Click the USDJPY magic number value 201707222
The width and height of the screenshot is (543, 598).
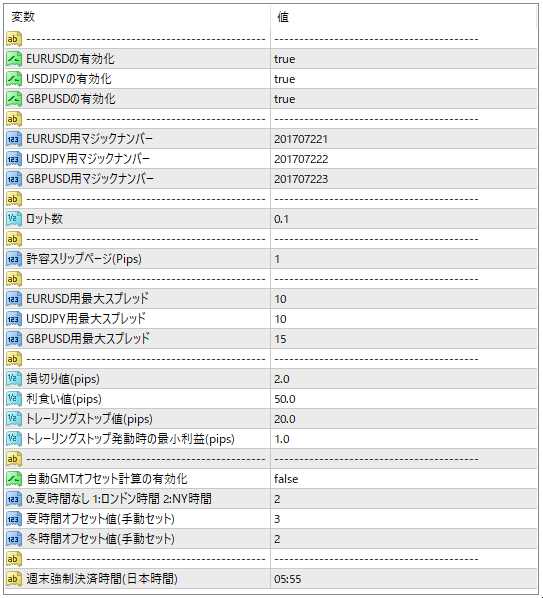point(301,159)
